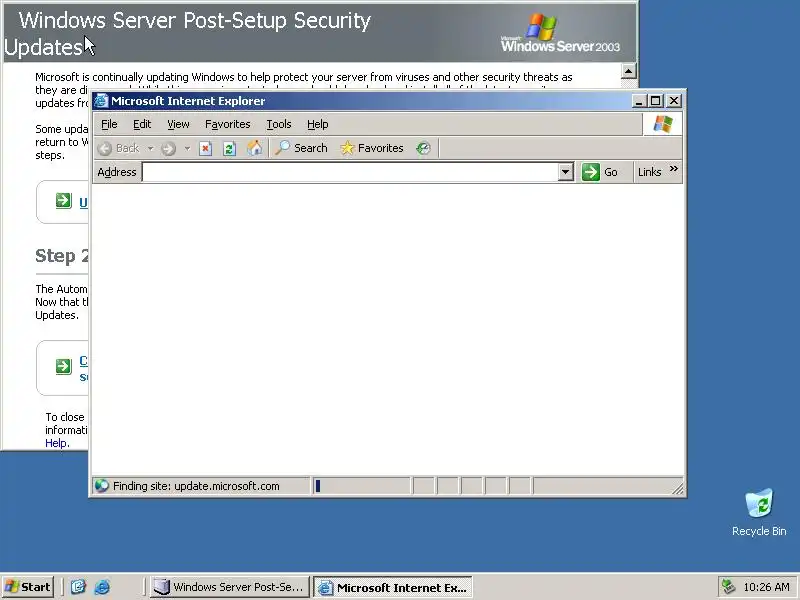Click inside the Address input field
Screen dimensions: 800x600
pyautogui.click(x=350, y=172)
